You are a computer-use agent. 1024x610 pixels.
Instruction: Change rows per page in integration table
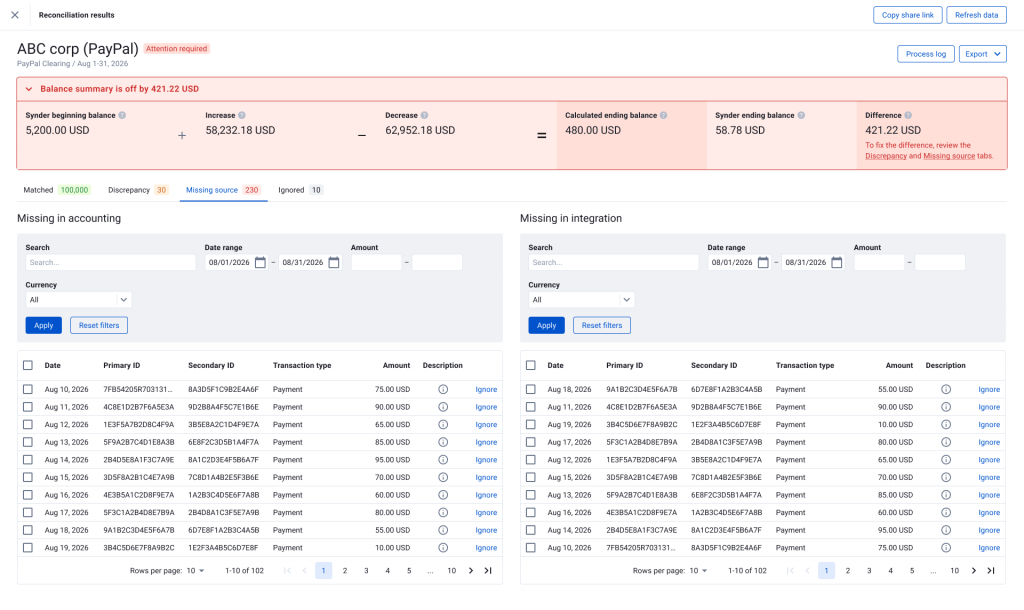698,570
